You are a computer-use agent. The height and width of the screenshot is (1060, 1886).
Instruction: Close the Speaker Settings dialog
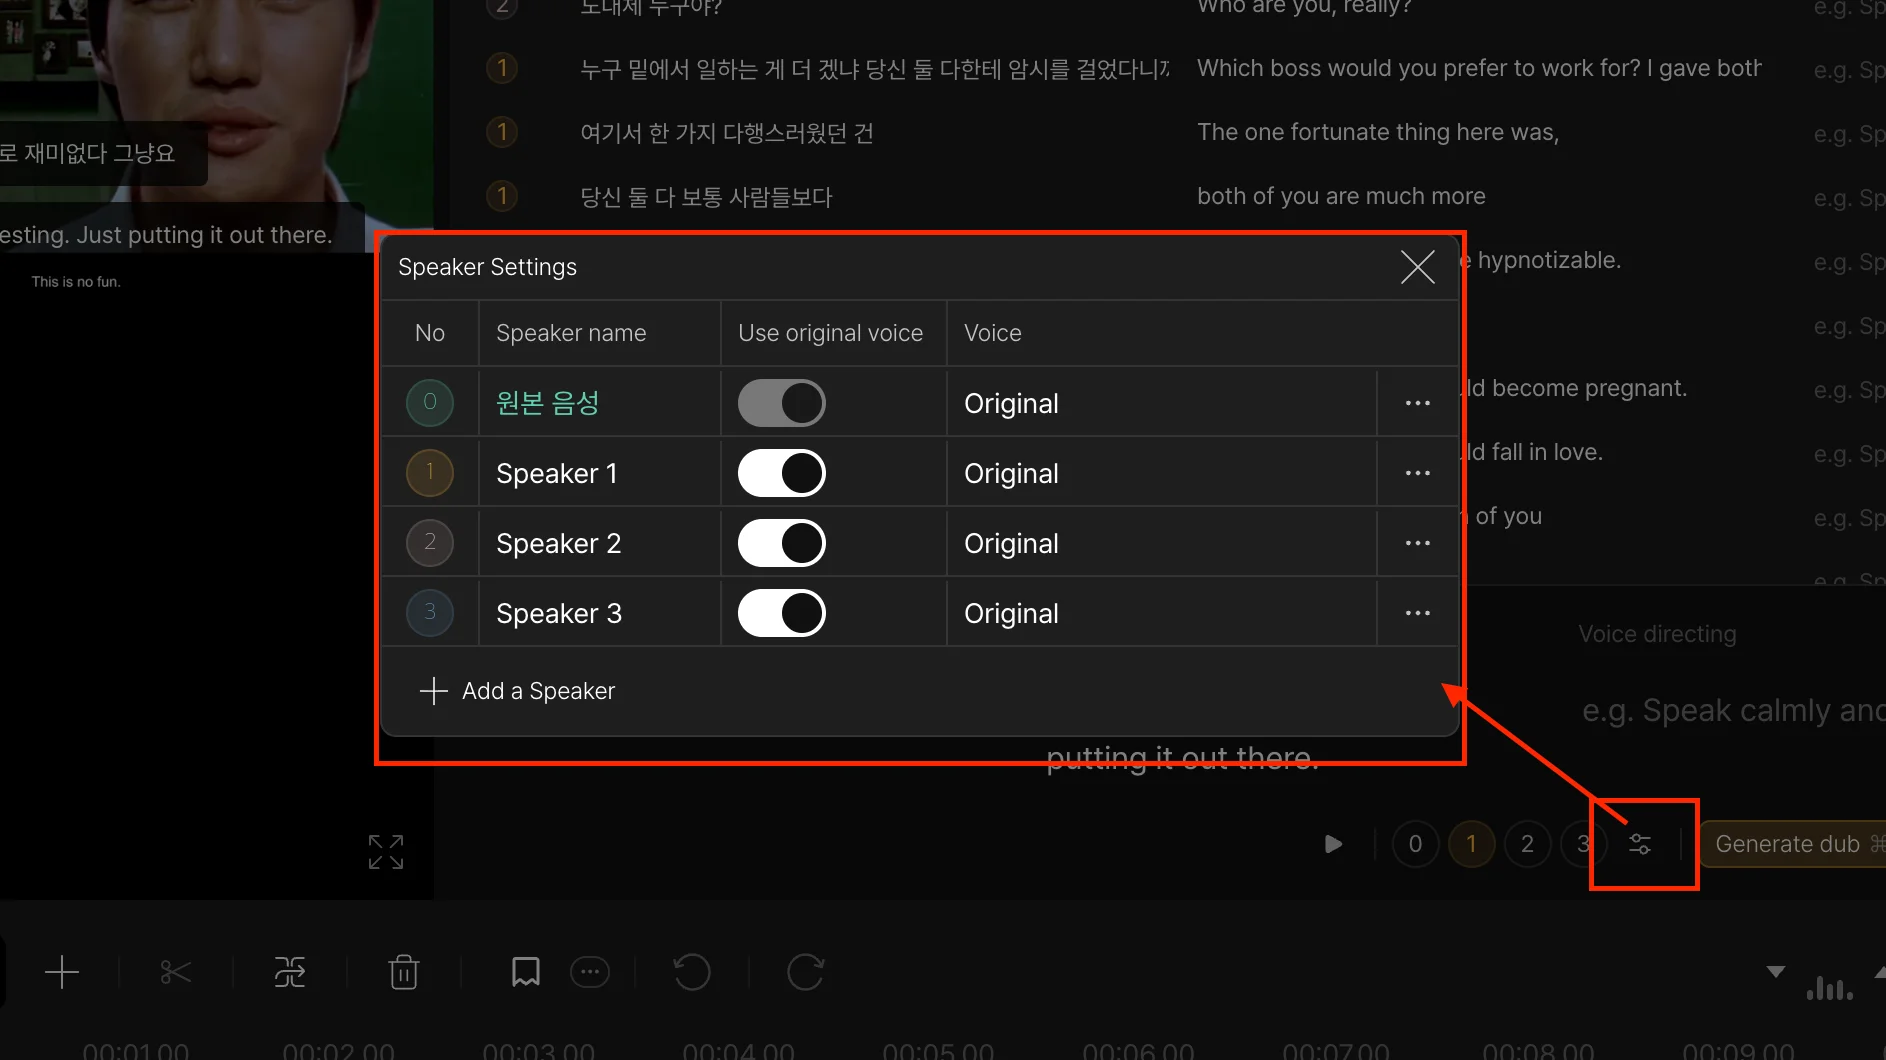click(x=1417, y=267)
